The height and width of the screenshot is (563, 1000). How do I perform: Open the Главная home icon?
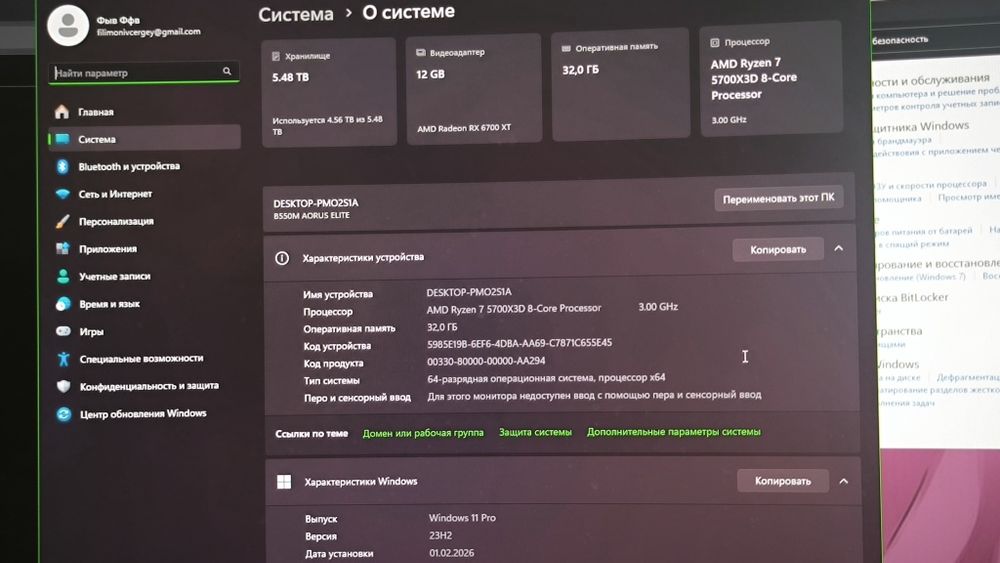click(62, 112)
